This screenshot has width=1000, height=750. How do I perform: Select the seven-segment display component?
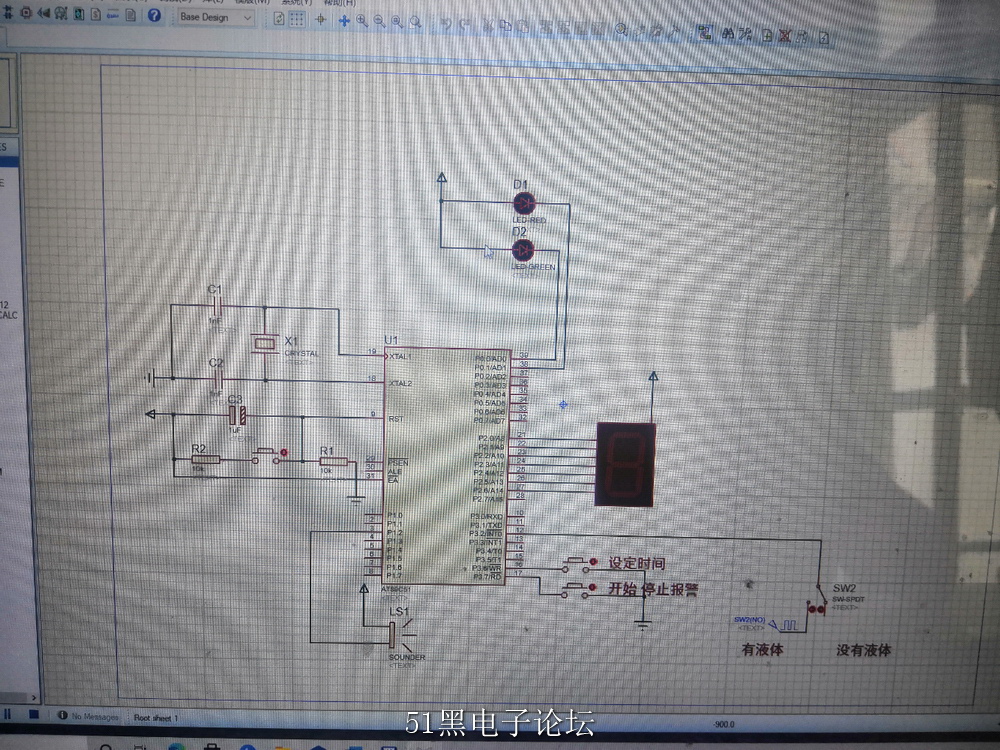click(x=626, y=464)
